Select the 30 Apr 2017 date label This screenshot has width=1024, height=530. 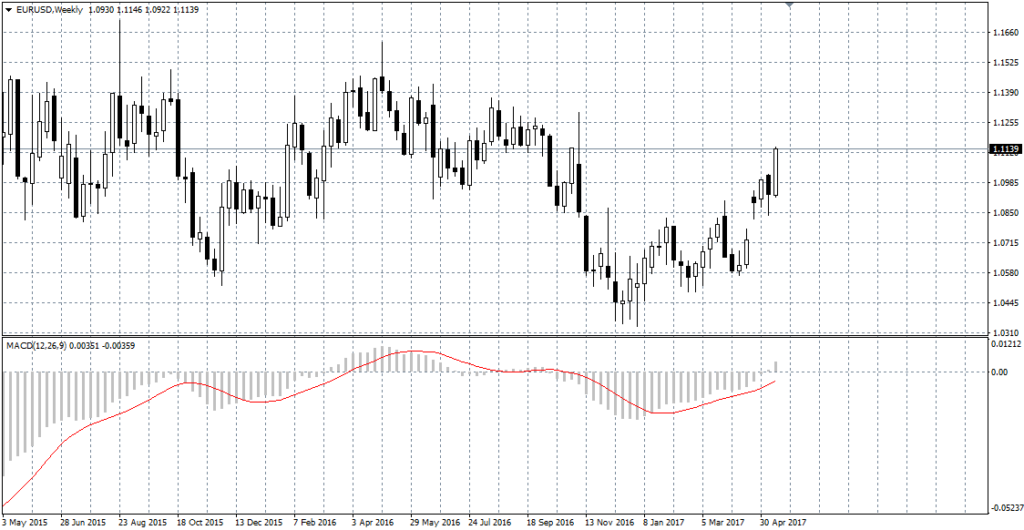click(x=780, y=522)
